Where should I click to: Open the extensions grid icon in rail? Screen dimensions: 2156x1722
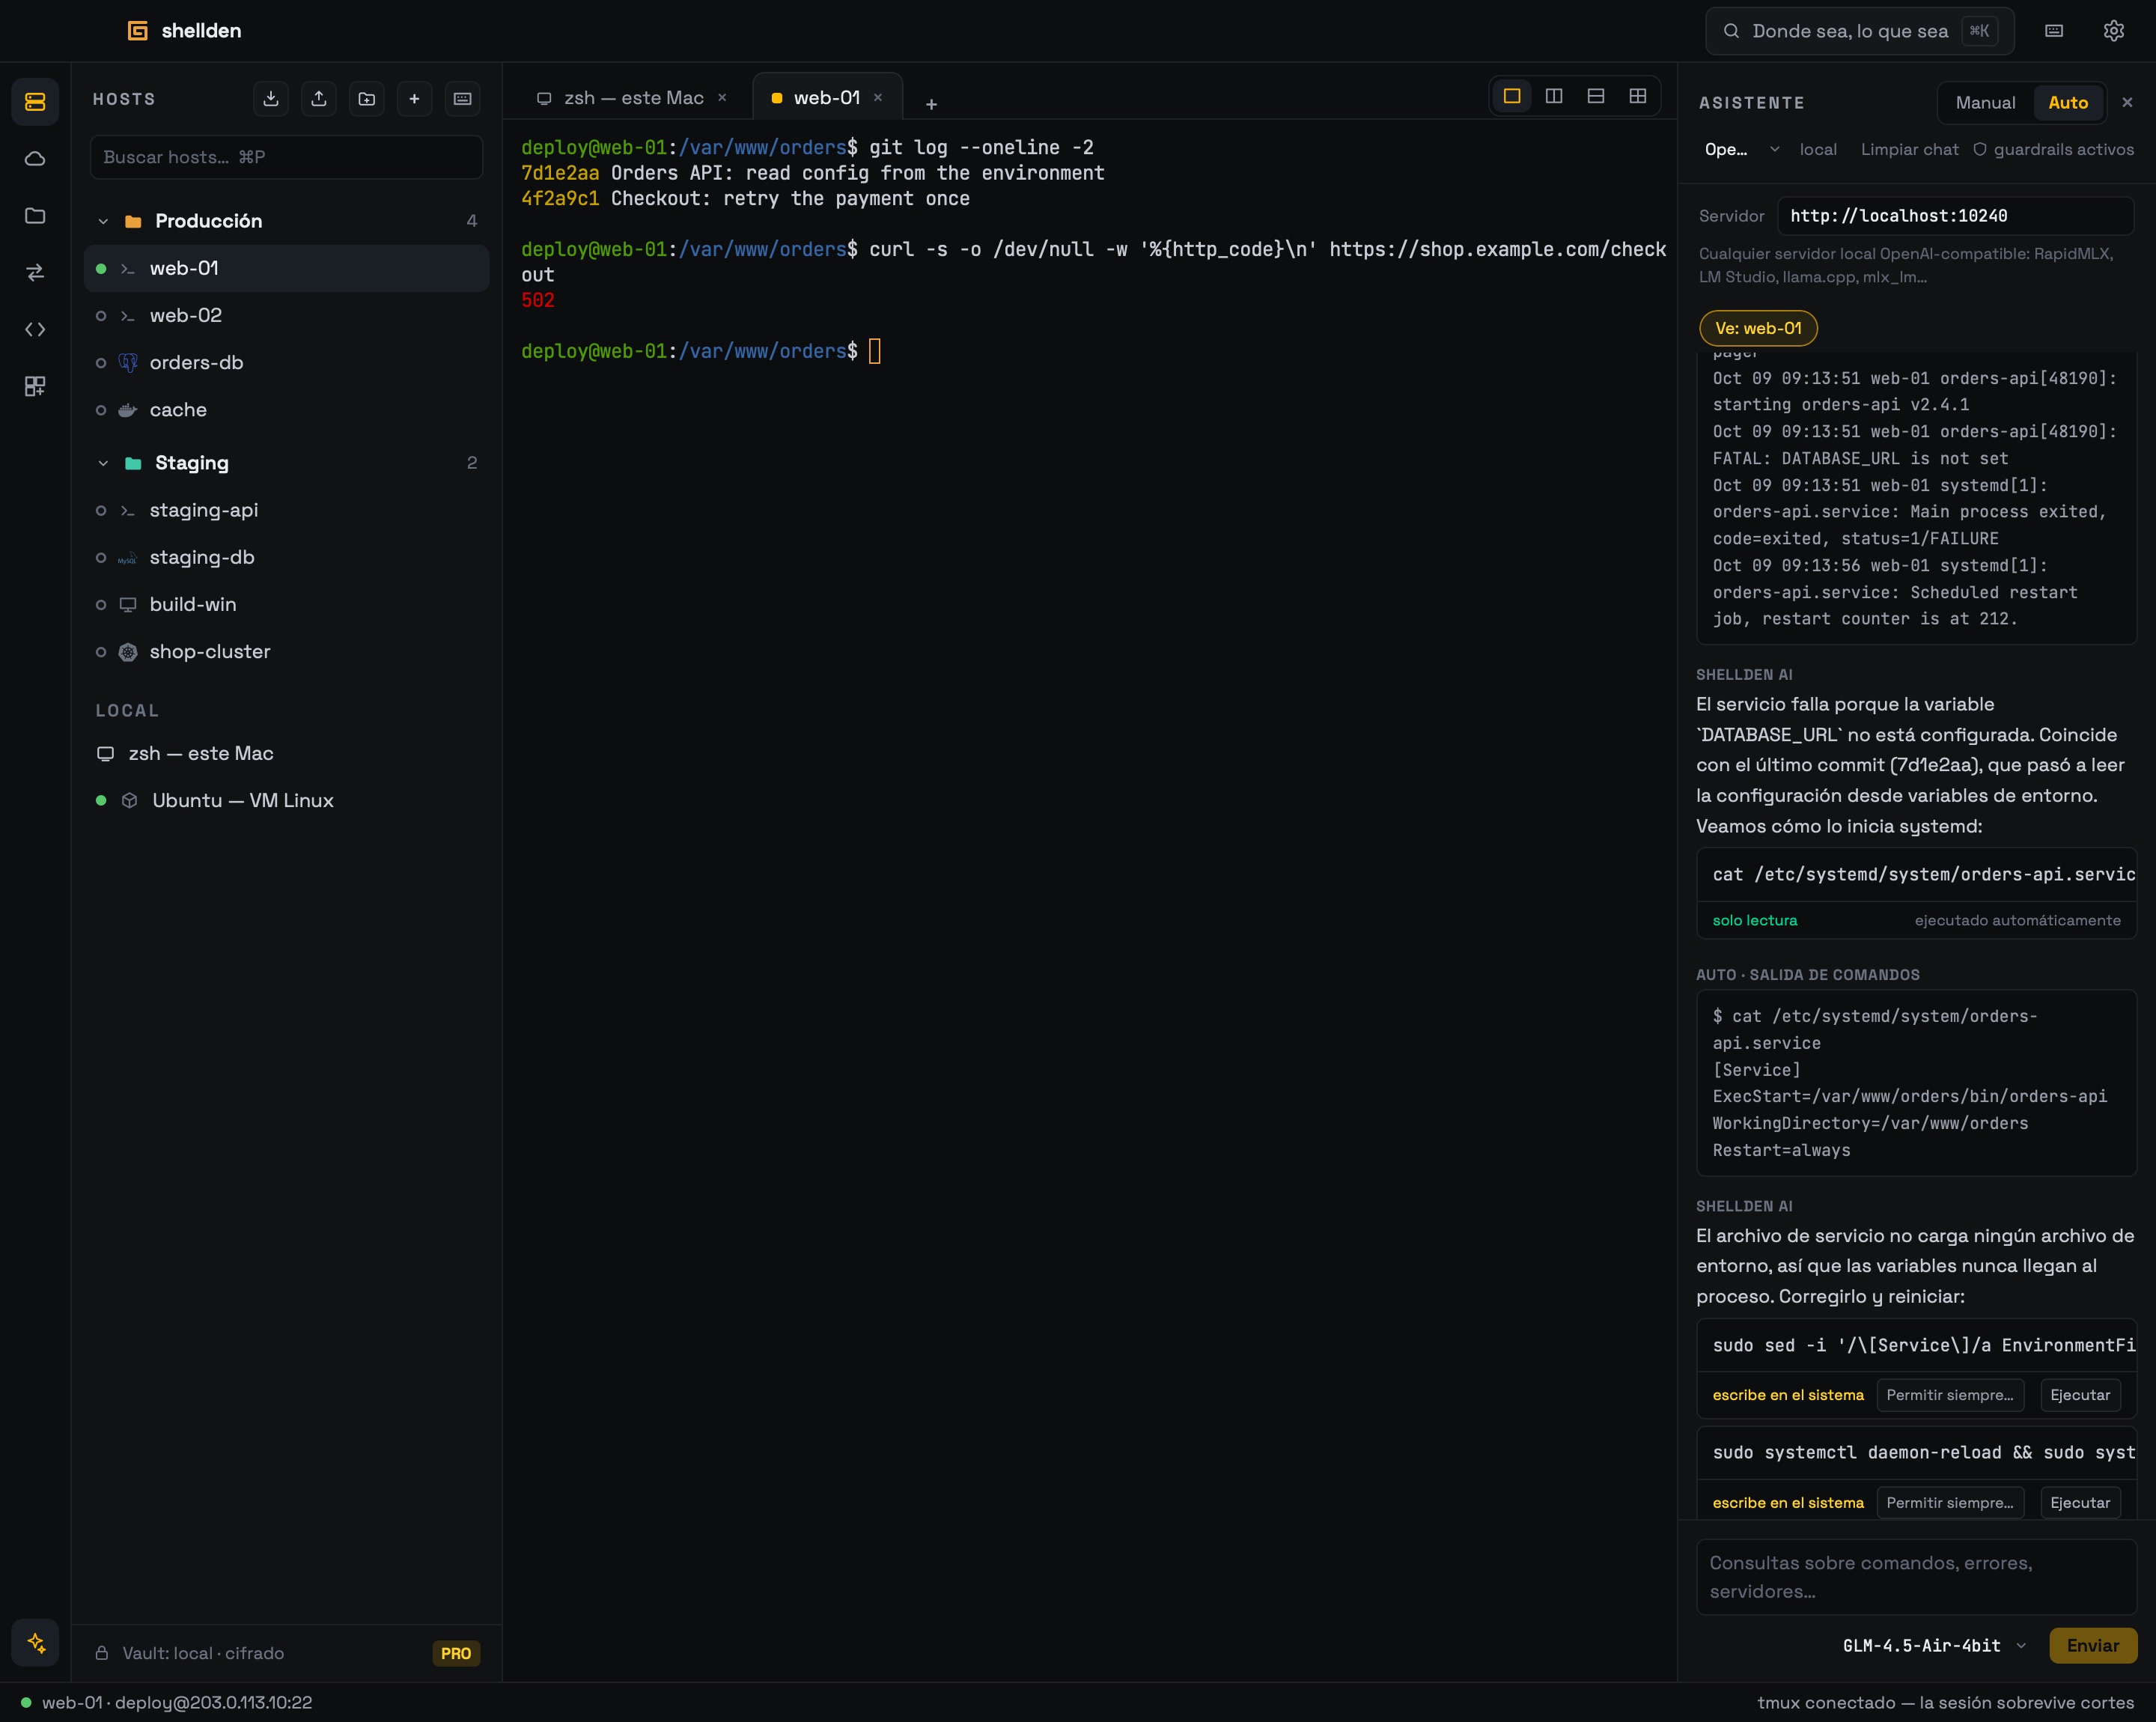[x=35, y=386]
